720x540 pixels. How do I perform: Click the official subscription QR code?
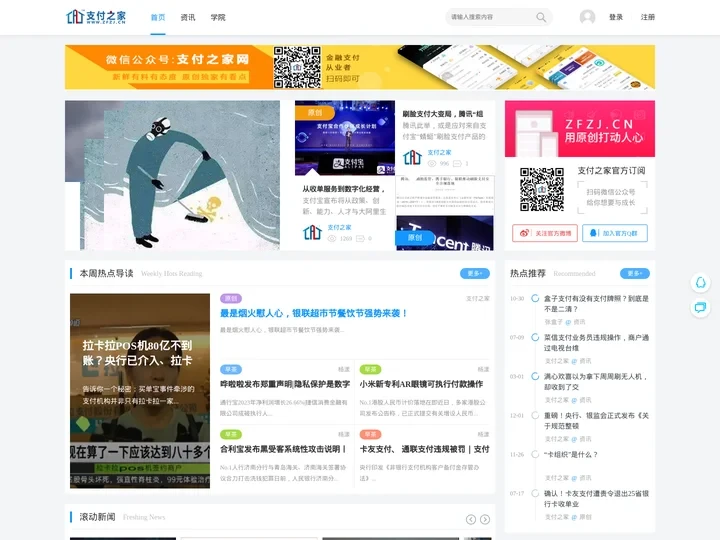tap(542, 189)
